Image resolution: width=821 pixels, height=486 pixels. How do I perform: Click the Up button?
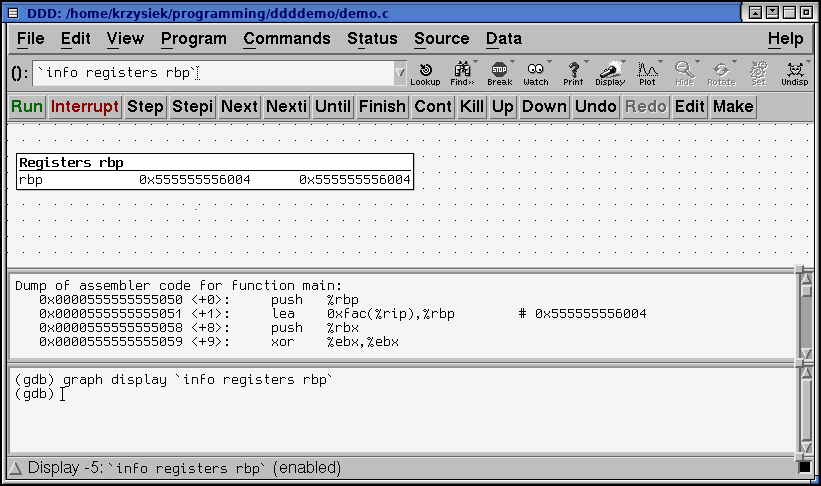pyautogui.click(x=503, y=107)
